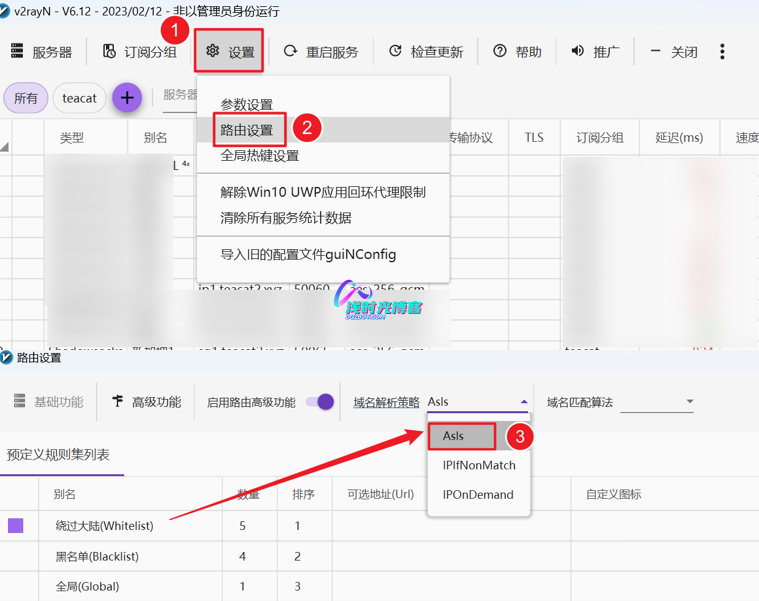Open the three-dot more options menu
The image size is (759, 601).
coord(722,52)
